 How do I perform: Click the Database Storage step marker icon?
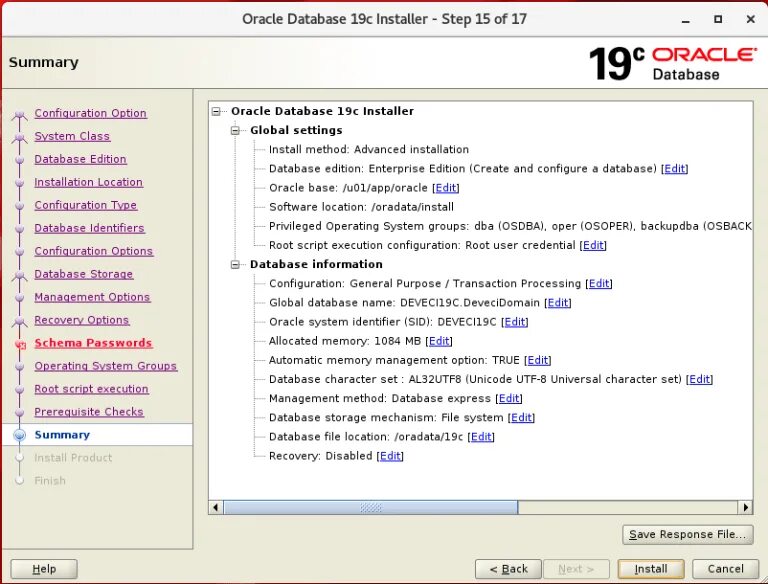click(x=20, y=276)
